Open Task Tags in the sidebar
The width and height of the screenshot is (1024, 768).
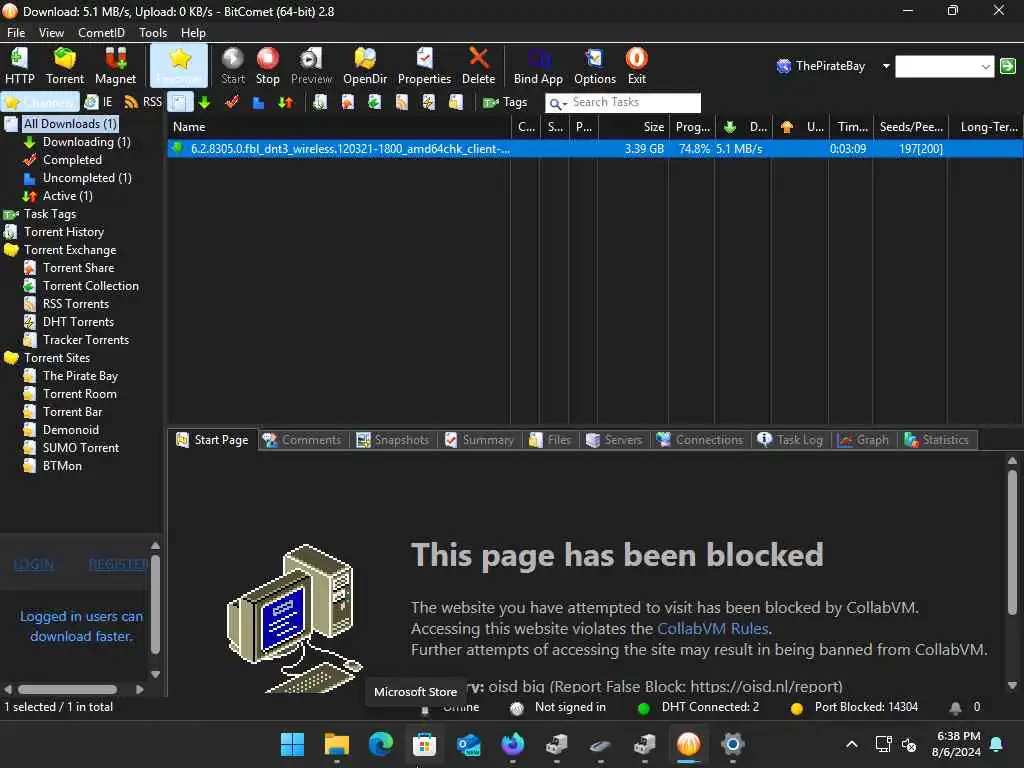click(x=50, y=214)
